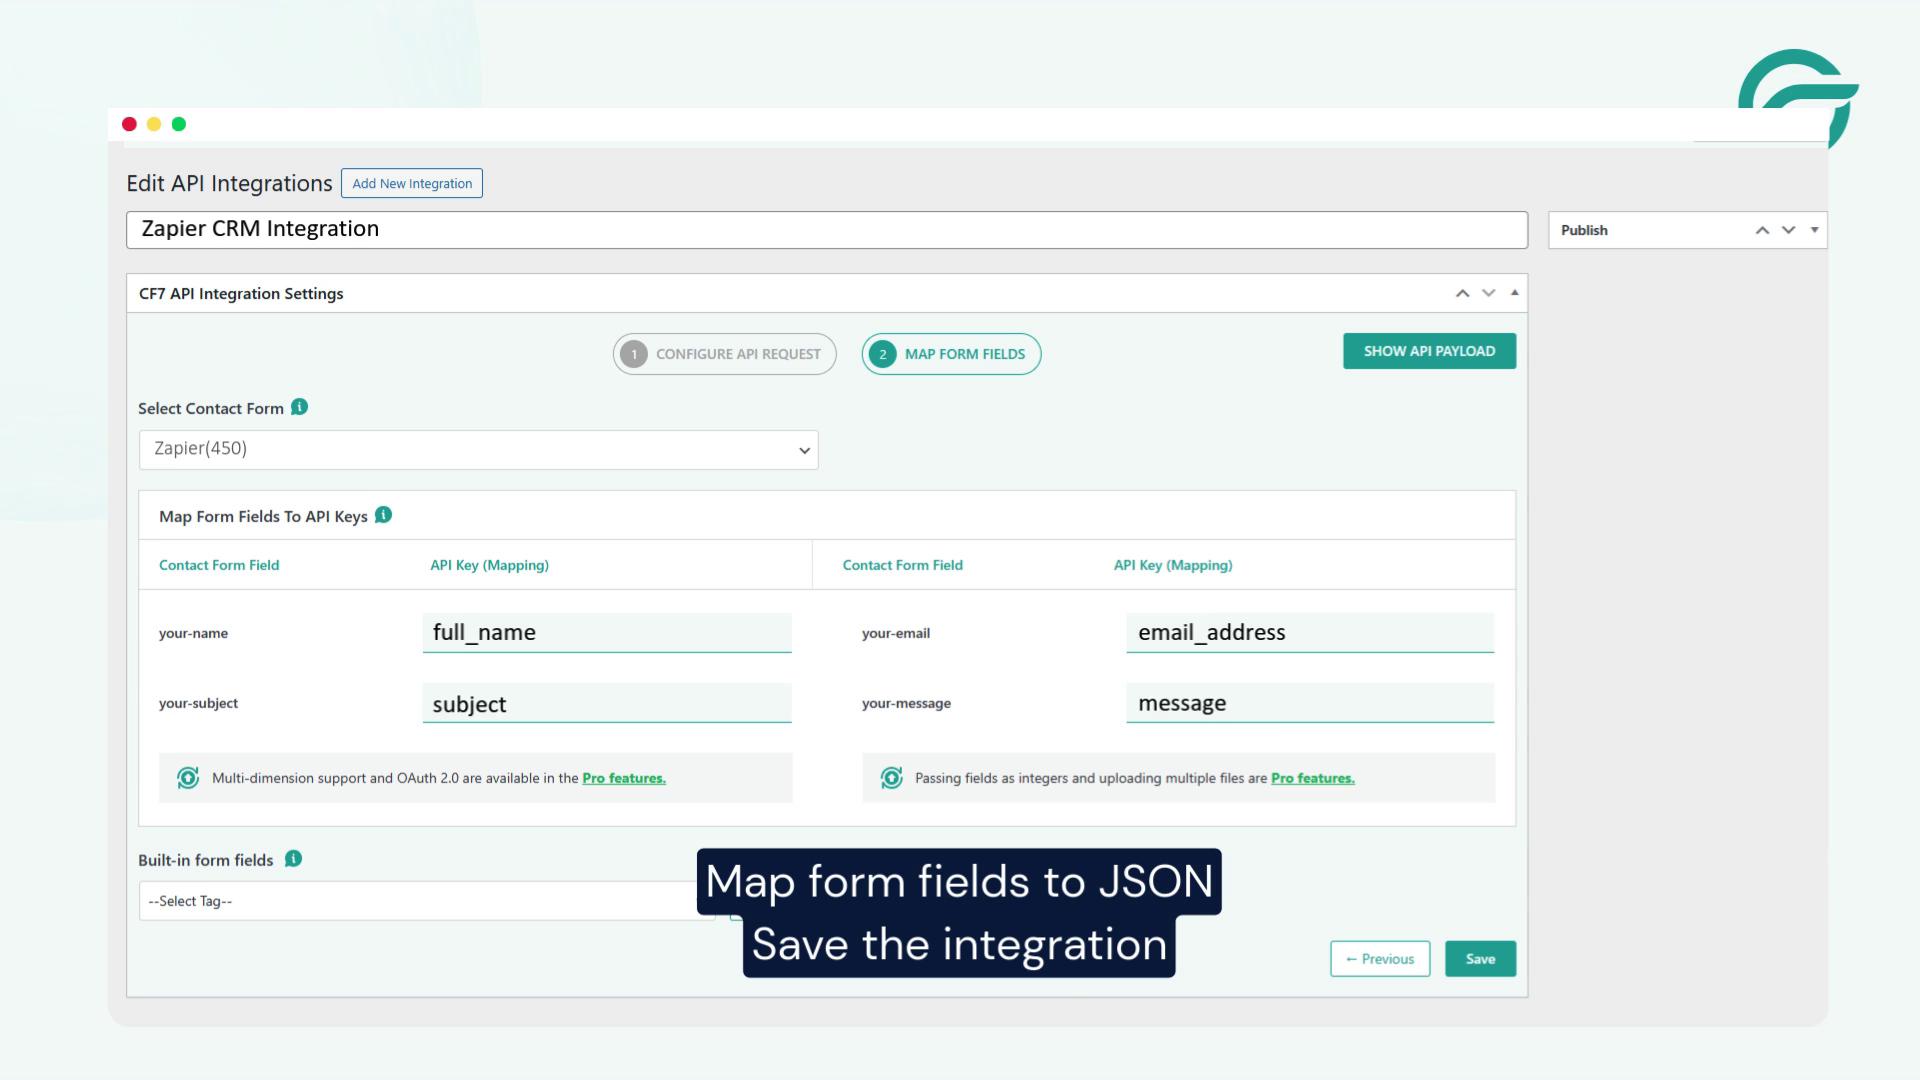Open the Pro features link in the left notice
The width and height of the screenshot is (1920, 1080).
pyautogui.click(x=624, y=777)
